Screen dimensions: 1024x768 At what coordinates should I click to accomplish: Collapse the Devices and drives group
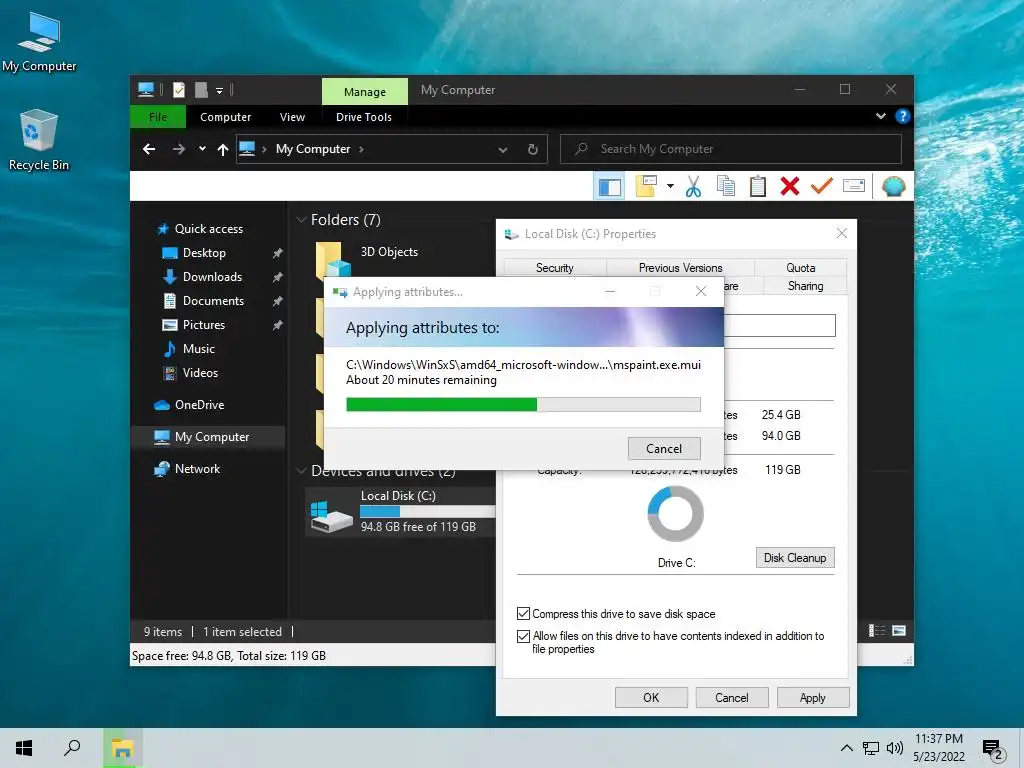[301, 470]
